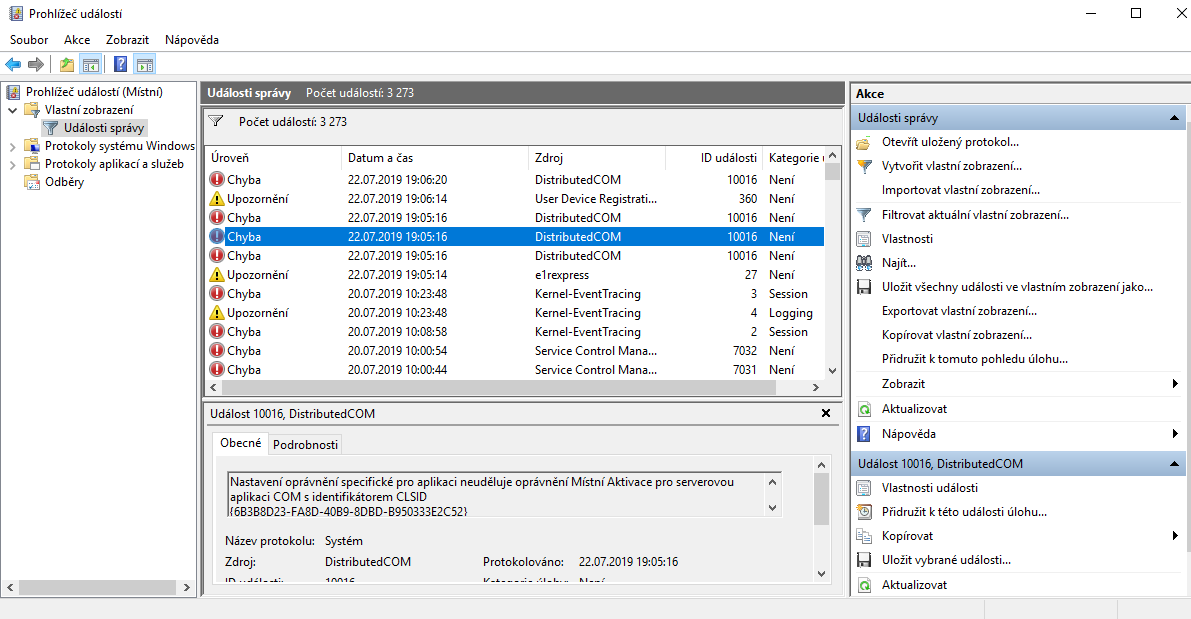Click the Přidružit k této události úlohu icon
1191x619 pixels.
coord(864,512)
